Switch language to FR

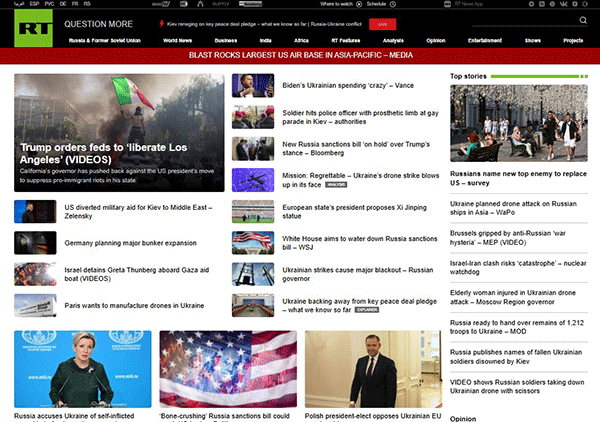tap(75, 4)
